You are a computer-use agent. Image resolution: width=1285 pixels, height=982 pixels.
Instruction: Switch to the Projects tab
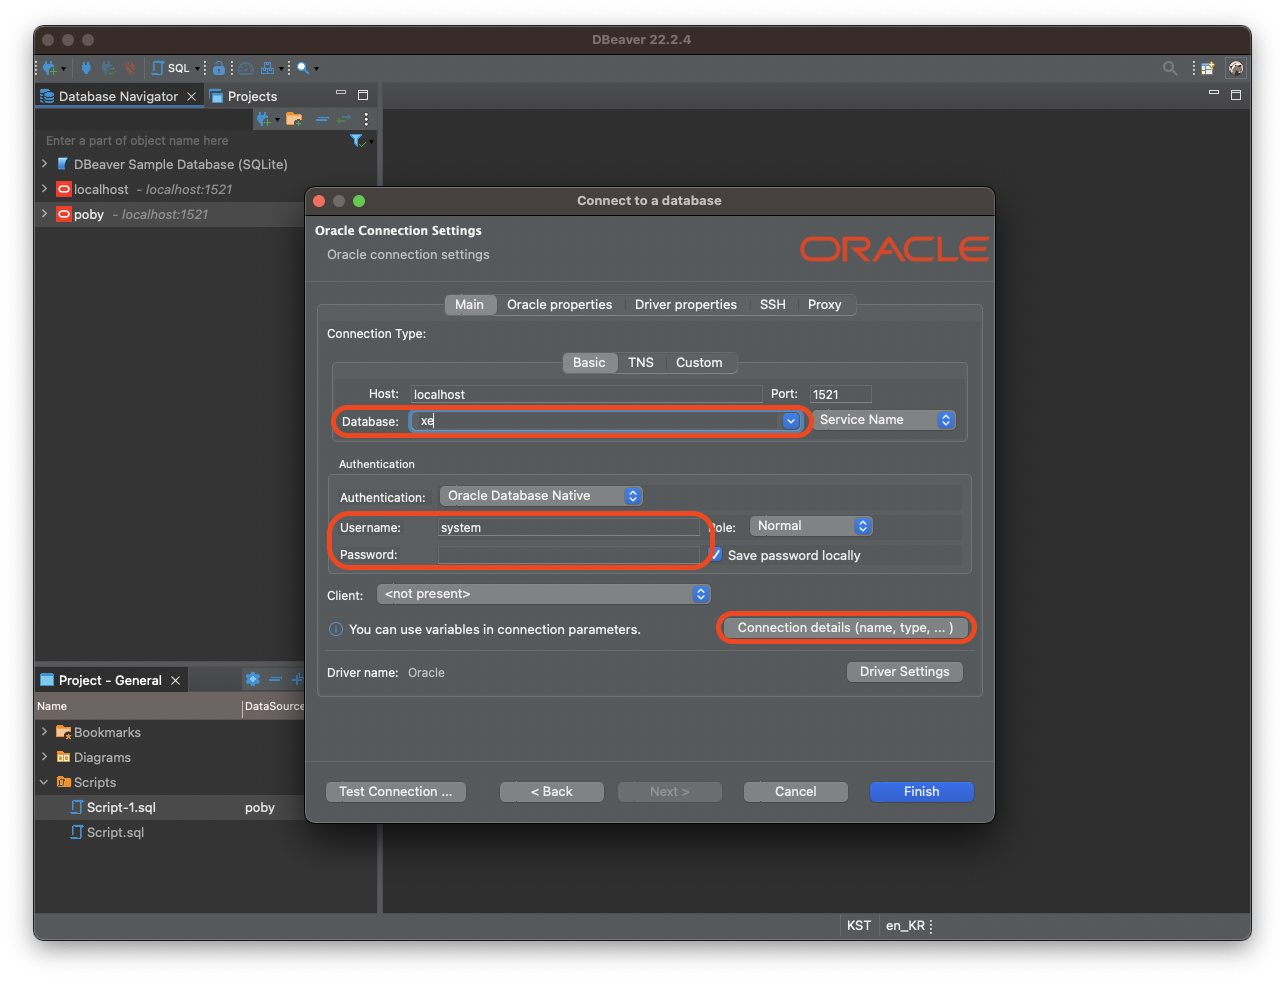coord(243,96)
